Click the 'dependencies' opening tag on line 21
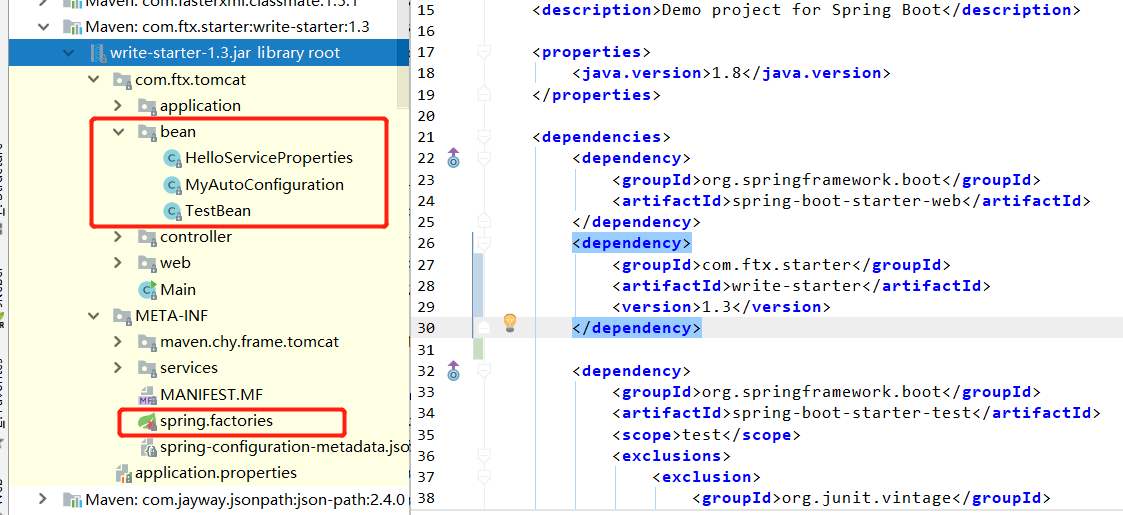The image size is (1123, 515). click(602, 137)
